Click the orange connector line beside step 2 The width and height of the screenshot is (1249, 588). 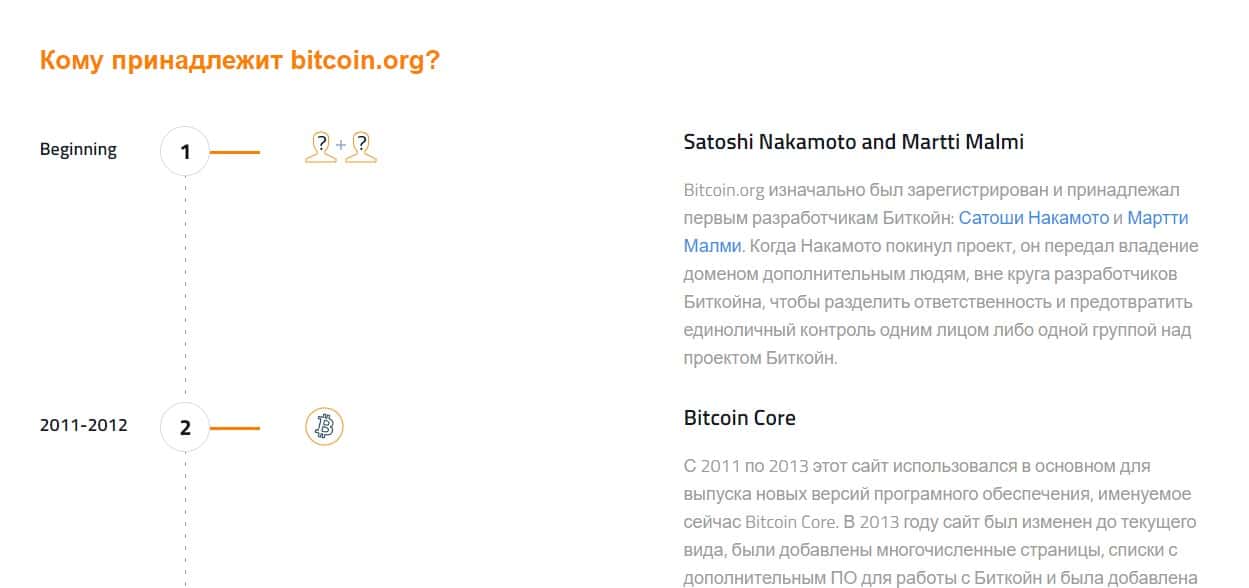[235, 428]
